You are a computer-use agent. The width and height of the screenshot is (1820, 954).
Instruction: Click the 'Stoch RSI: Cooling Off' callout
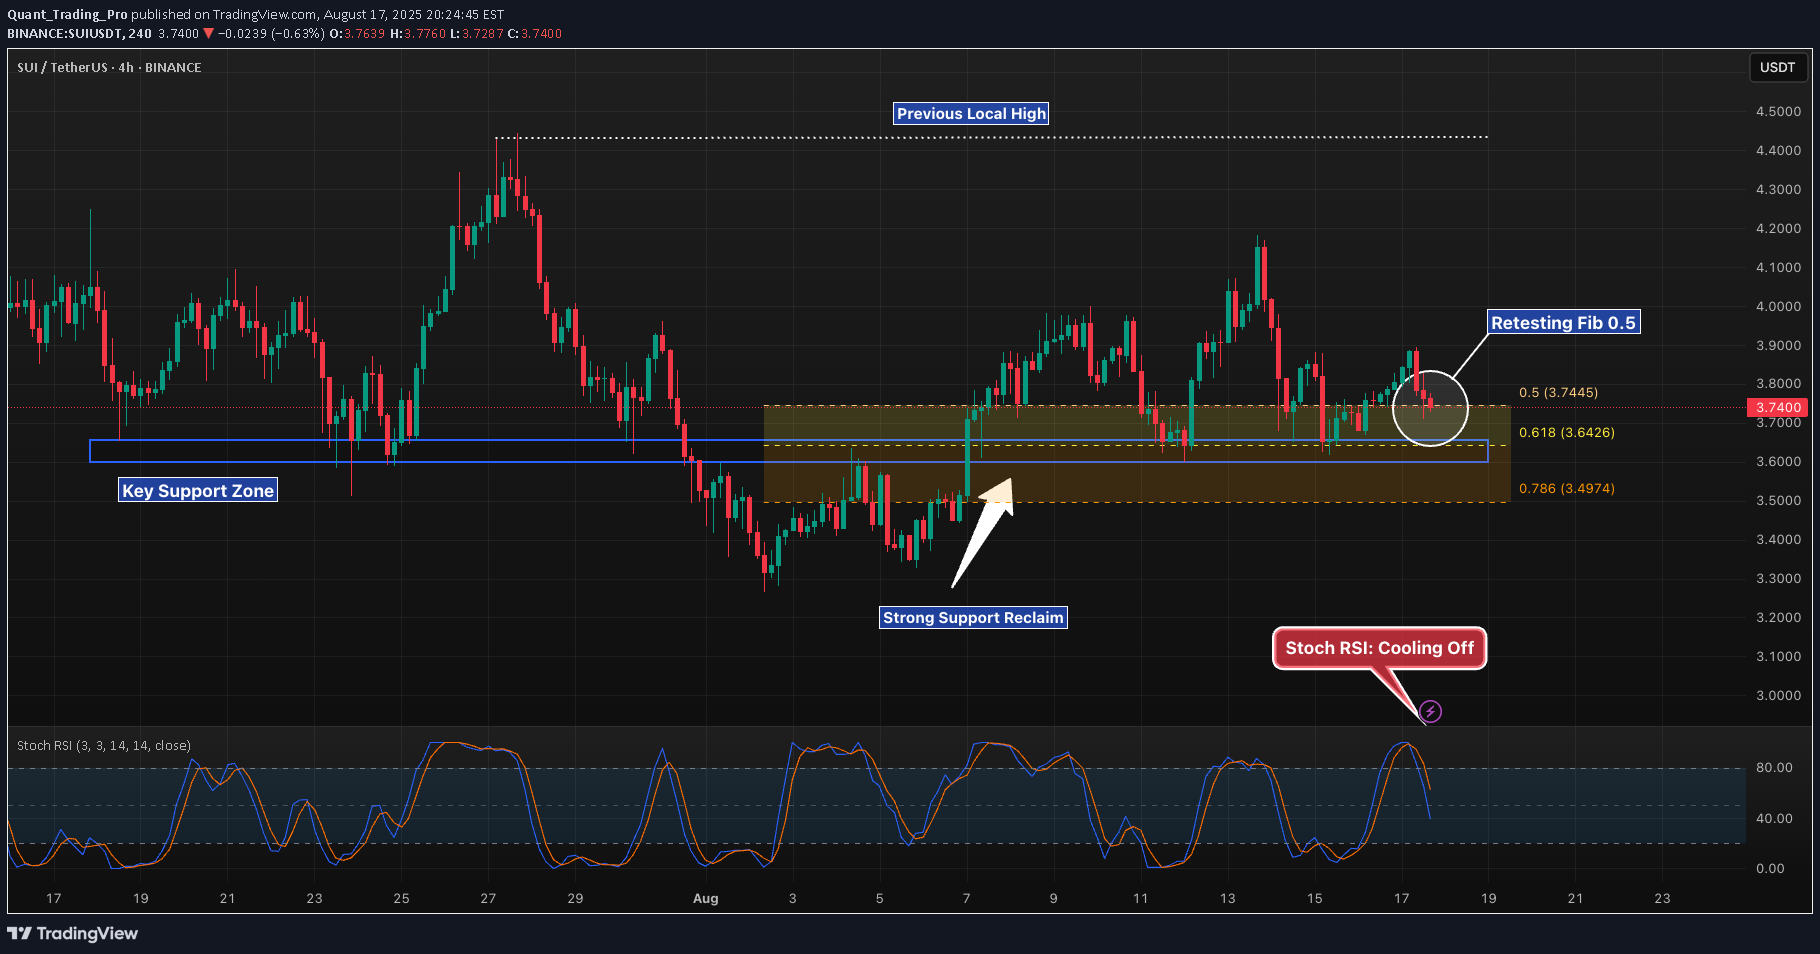1379,647
